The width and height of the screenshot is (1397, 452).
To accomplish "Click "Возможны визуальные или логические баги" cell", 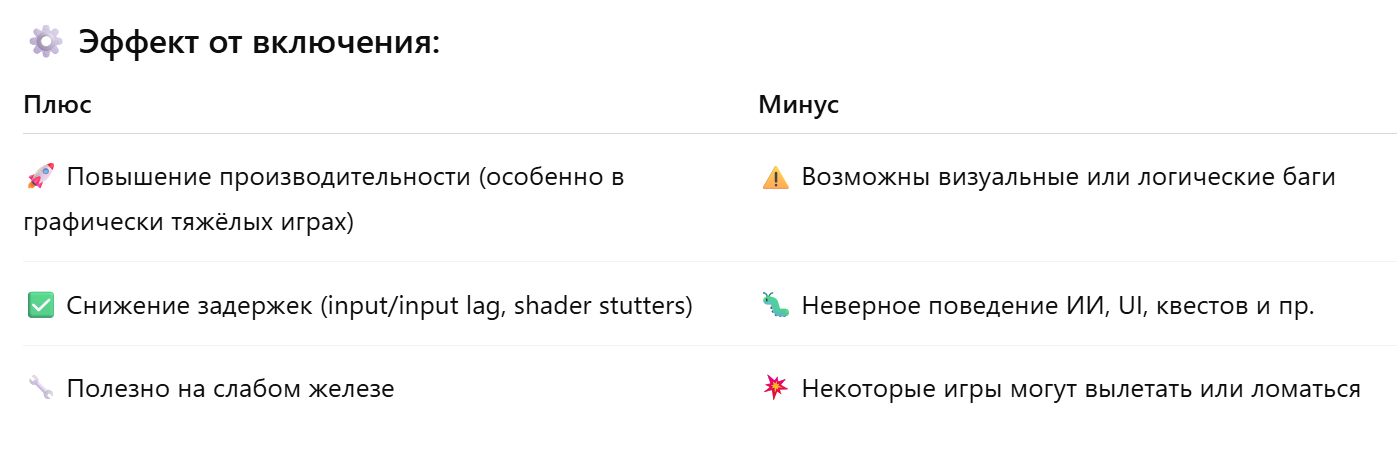I will [x=1068, y=178].
